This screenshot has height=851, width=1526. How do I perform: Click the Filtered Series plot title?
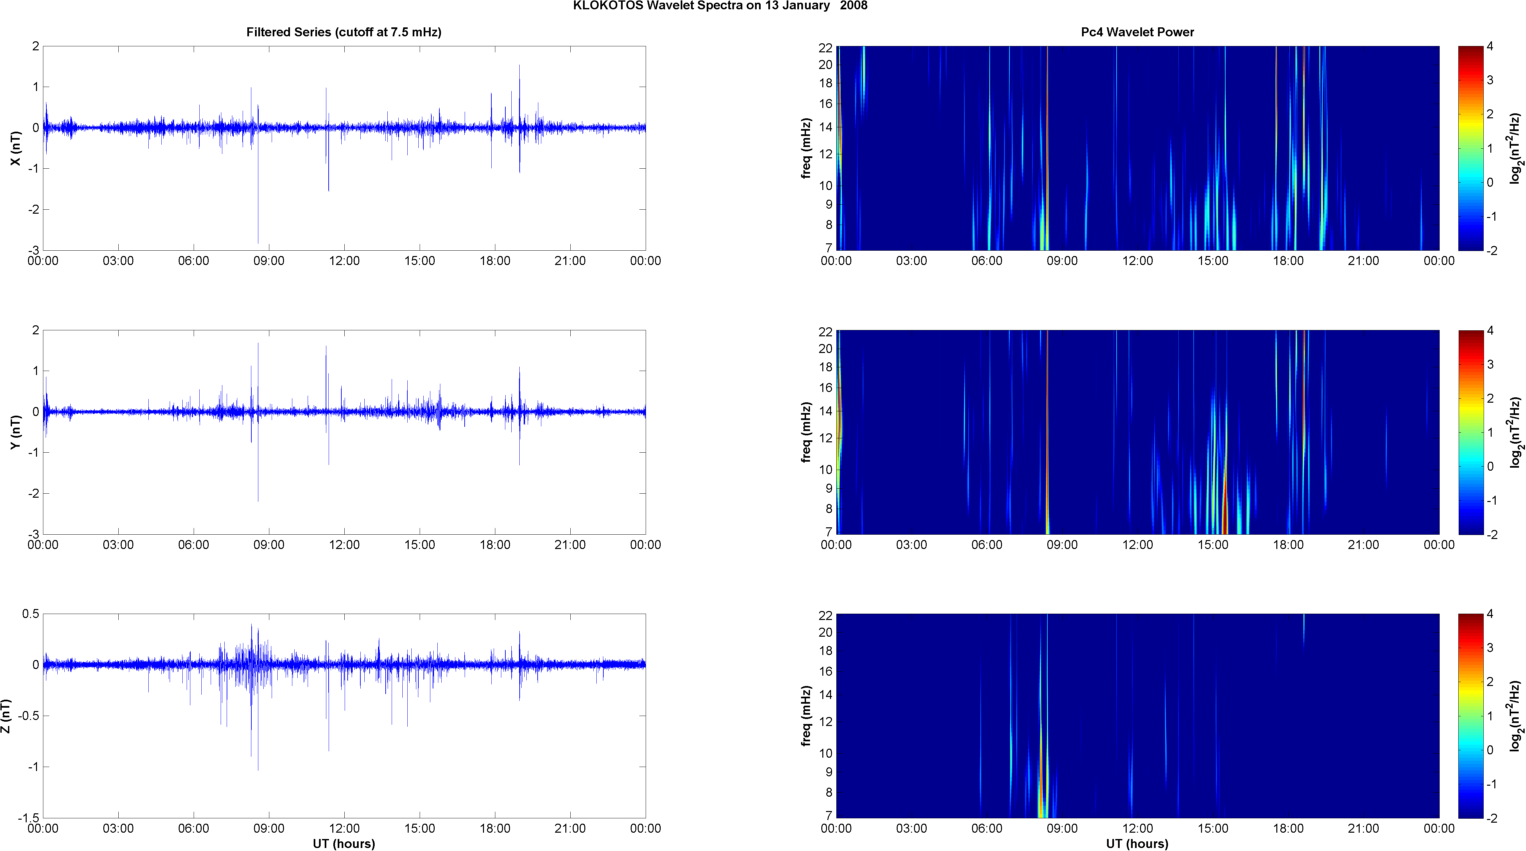click(343, 32)
